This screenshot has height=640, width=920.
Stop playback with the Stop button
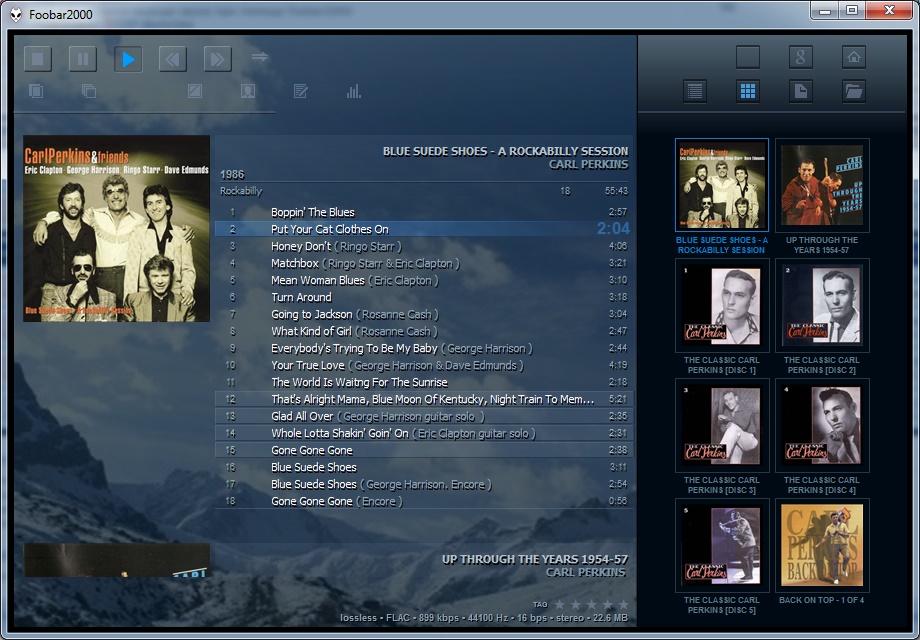point(38,59)
